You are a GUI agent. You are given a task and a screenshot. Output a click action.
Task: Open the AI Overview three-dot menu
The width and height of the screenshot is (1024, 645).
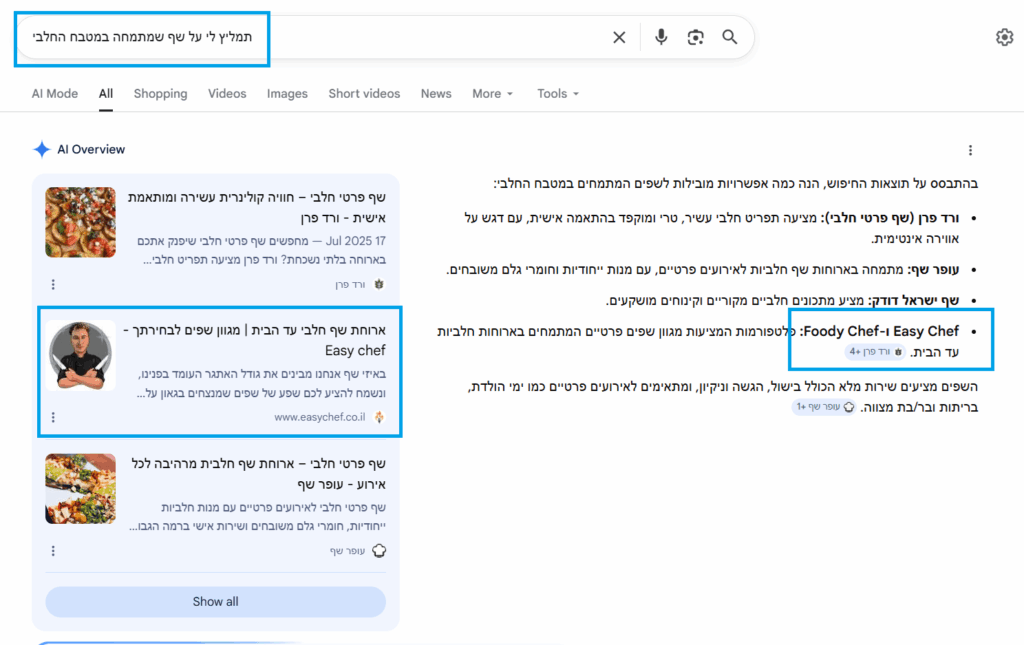tap(970, 148)
